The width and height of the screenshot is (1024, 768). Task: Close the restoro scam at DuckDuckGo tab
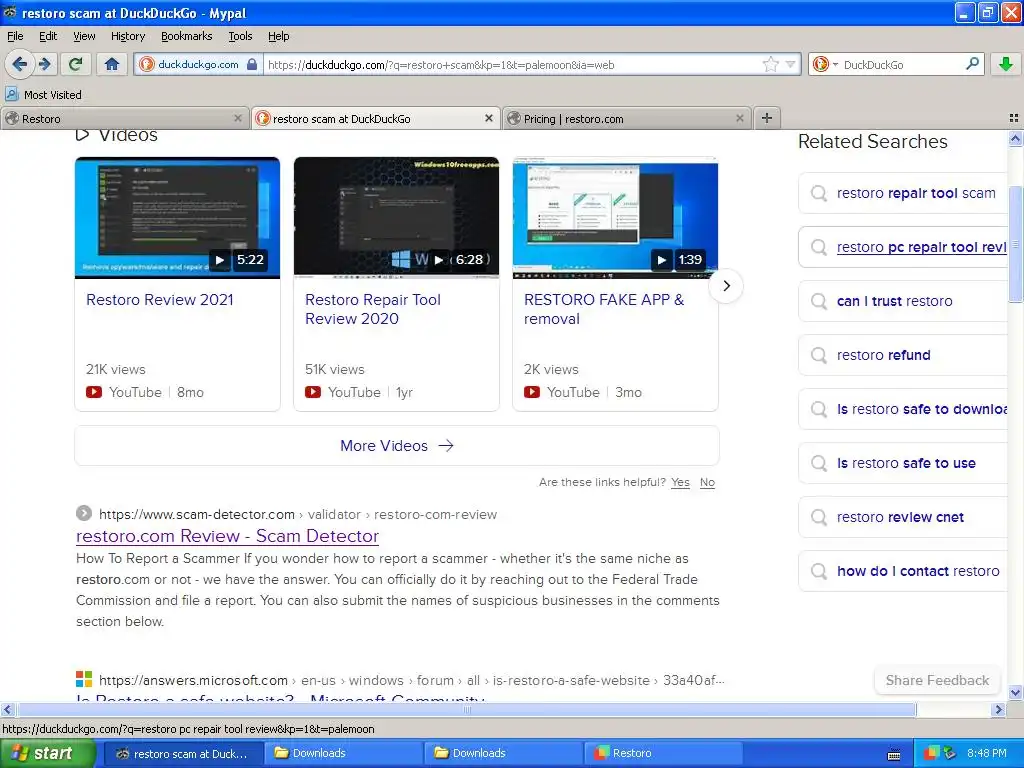coord(488,118)
